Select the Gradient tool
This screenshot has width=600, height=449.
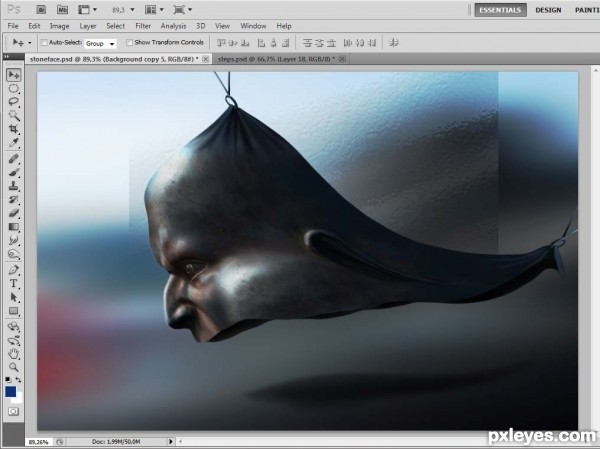pyautogui.click(x=14, y=227)
